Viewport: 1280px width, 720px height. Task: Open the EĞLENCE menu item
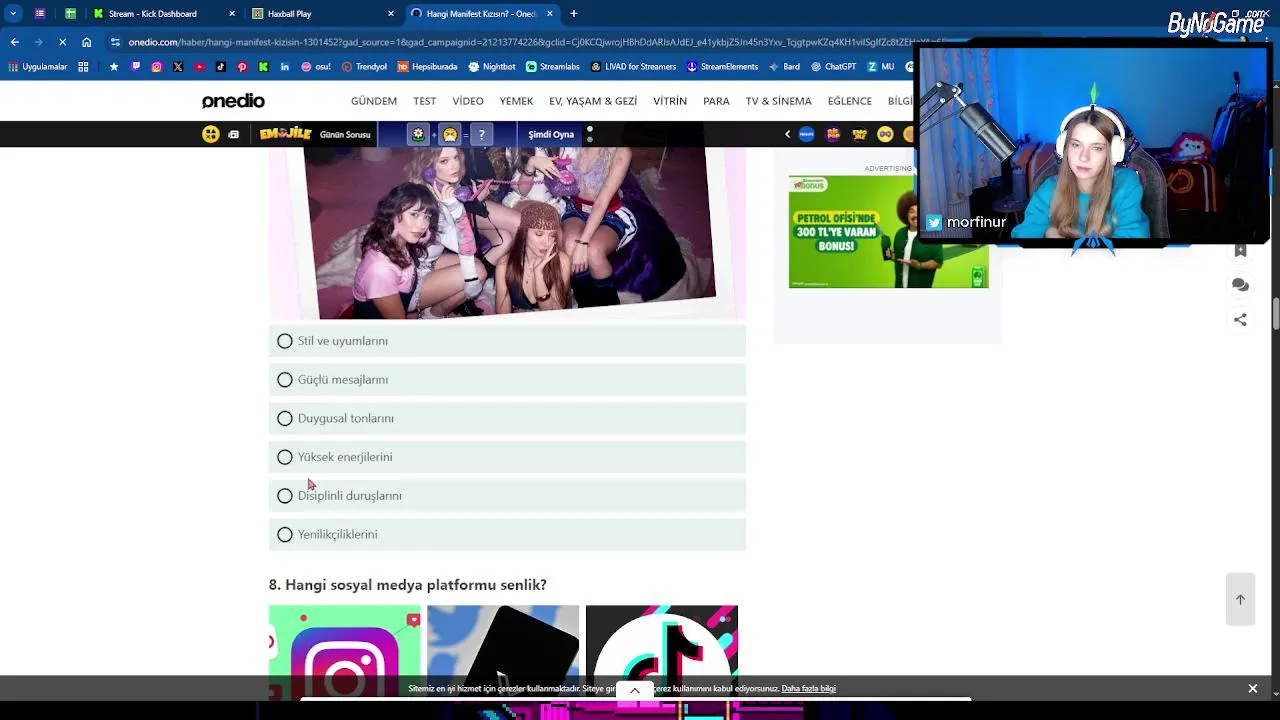850,101
